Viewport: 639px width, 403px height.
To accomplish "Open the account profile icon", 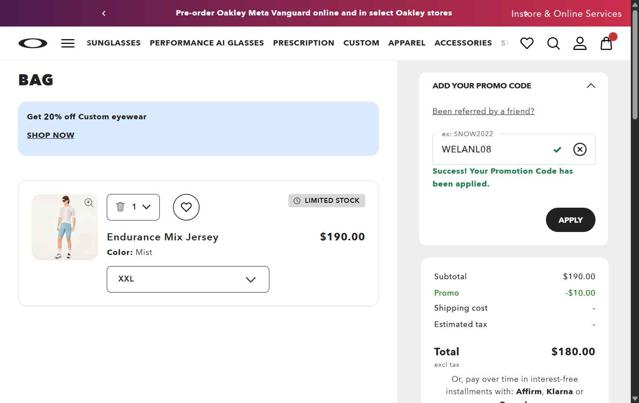I will (x=580, y=43).
